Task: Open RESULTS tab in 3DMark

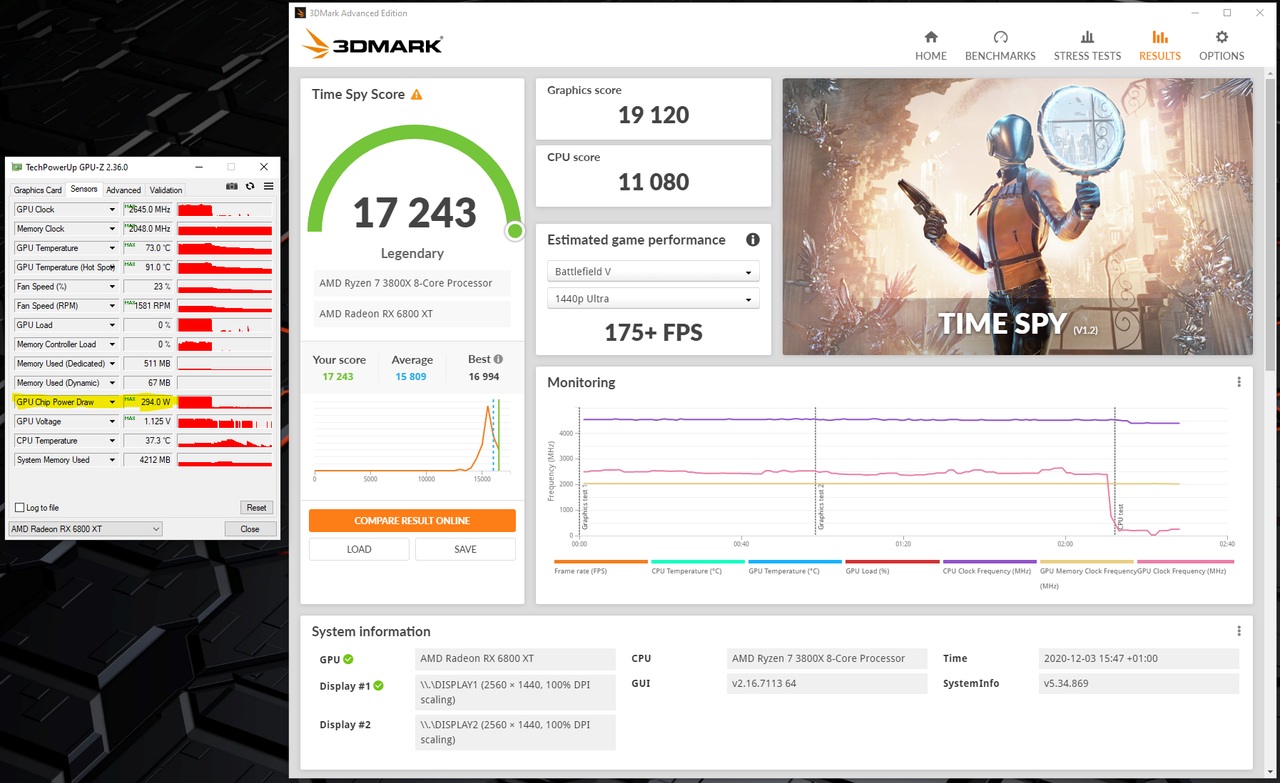Action: pyautogui.click(x=1160, y=45)
